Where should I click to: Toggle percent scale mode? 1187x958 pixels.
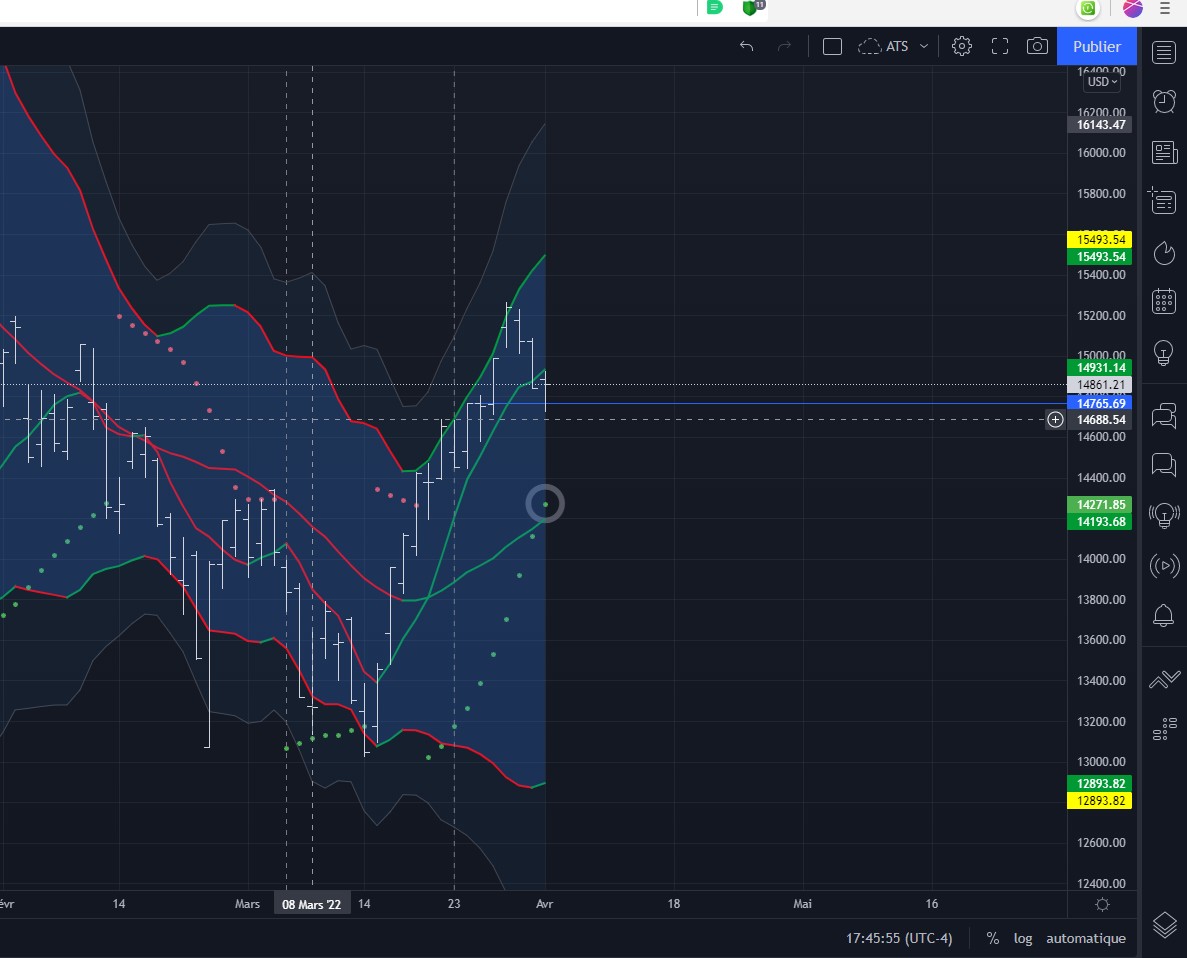tap(992, 938)
